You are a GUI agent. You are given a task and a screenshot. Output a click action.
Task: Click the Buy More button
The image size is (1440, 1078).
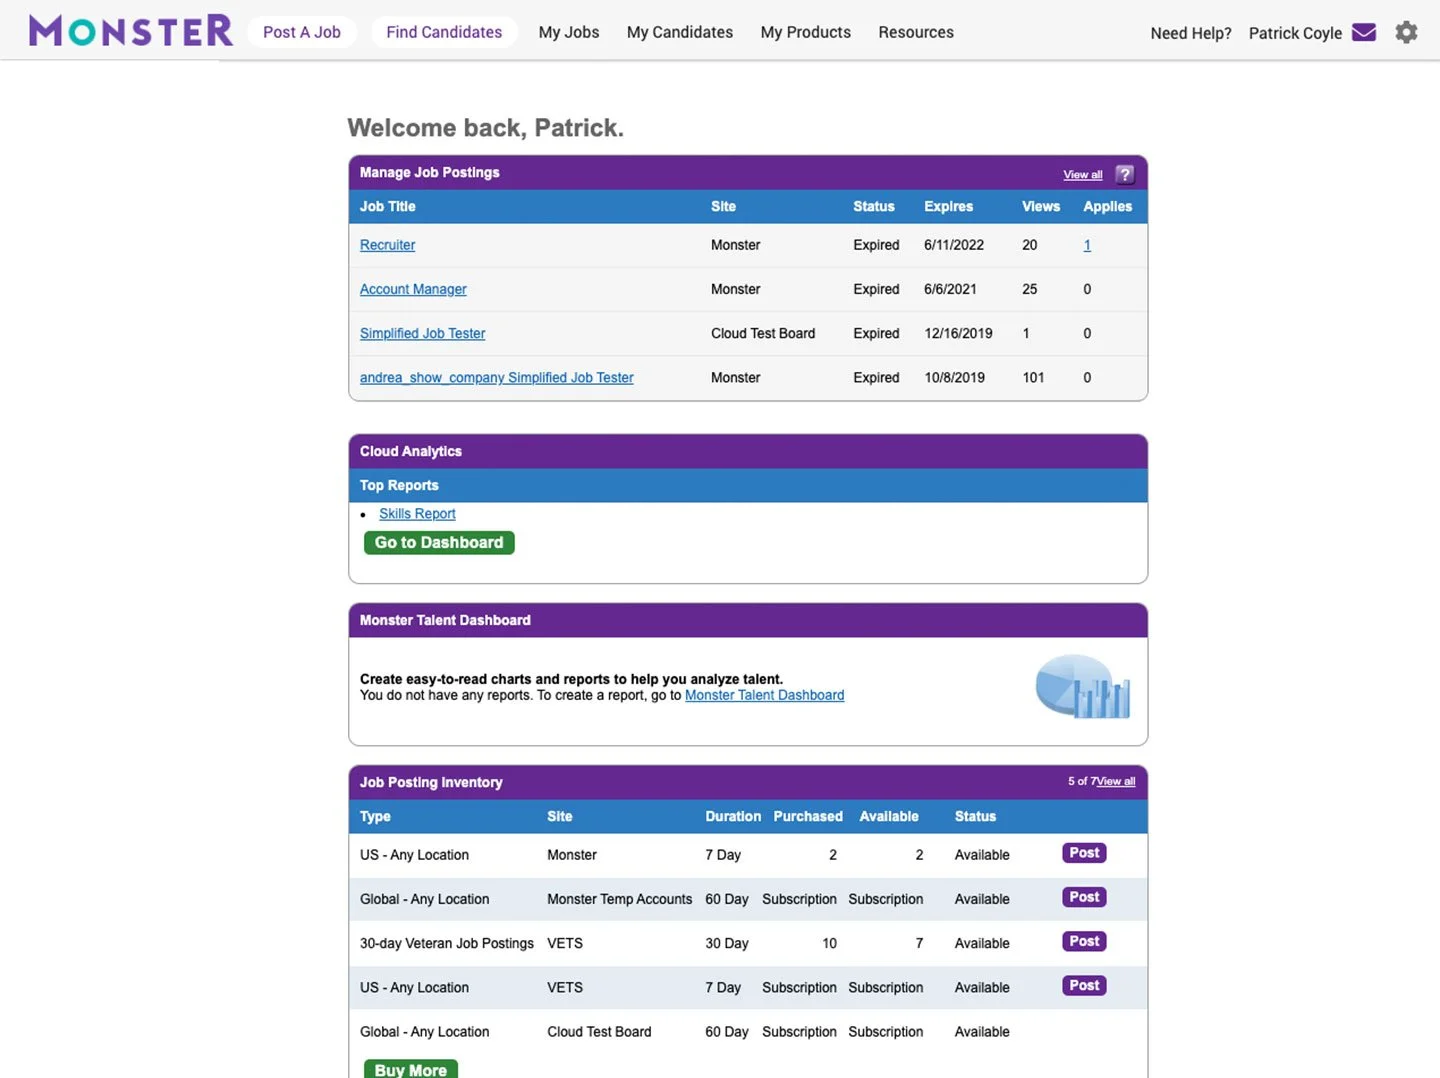(x=411, y=1069)
